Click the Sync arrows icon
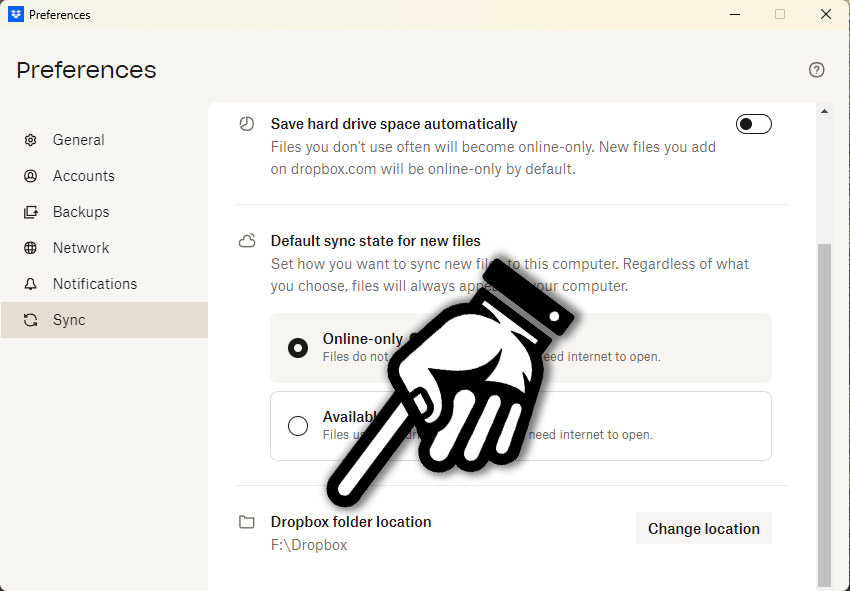850x591 pixels. pyautogui.click(x=31, y=320)
